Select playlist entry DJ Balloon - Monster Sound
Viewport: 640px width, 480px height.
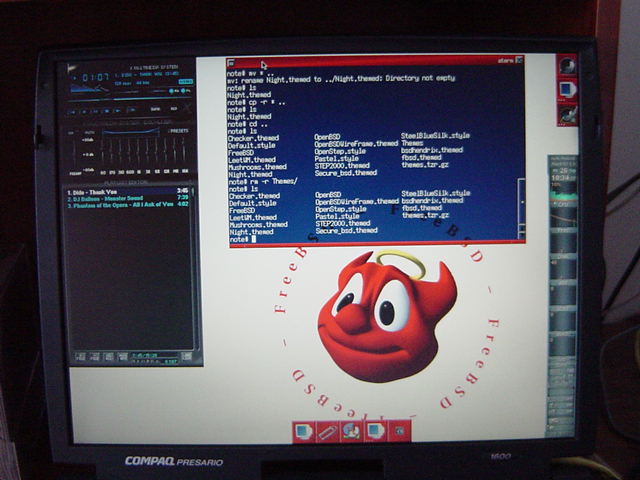click(x=127, y=198)
